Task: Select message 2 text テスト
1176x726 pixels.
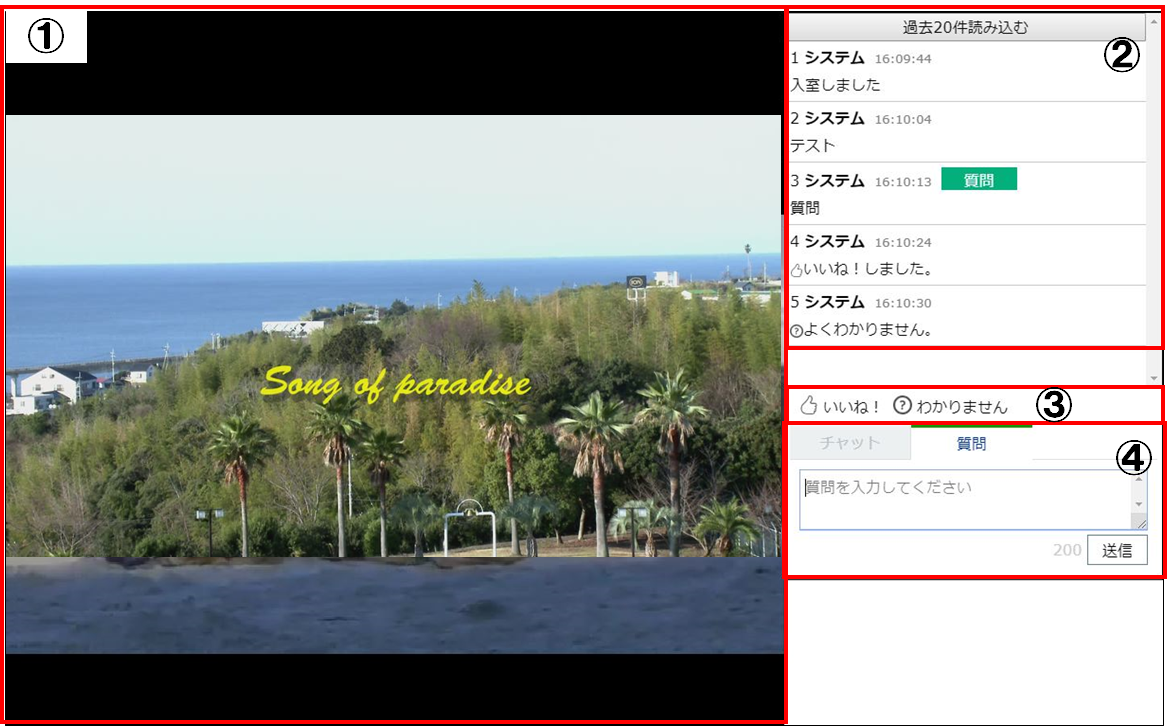Action: click(x=813, y=146)
